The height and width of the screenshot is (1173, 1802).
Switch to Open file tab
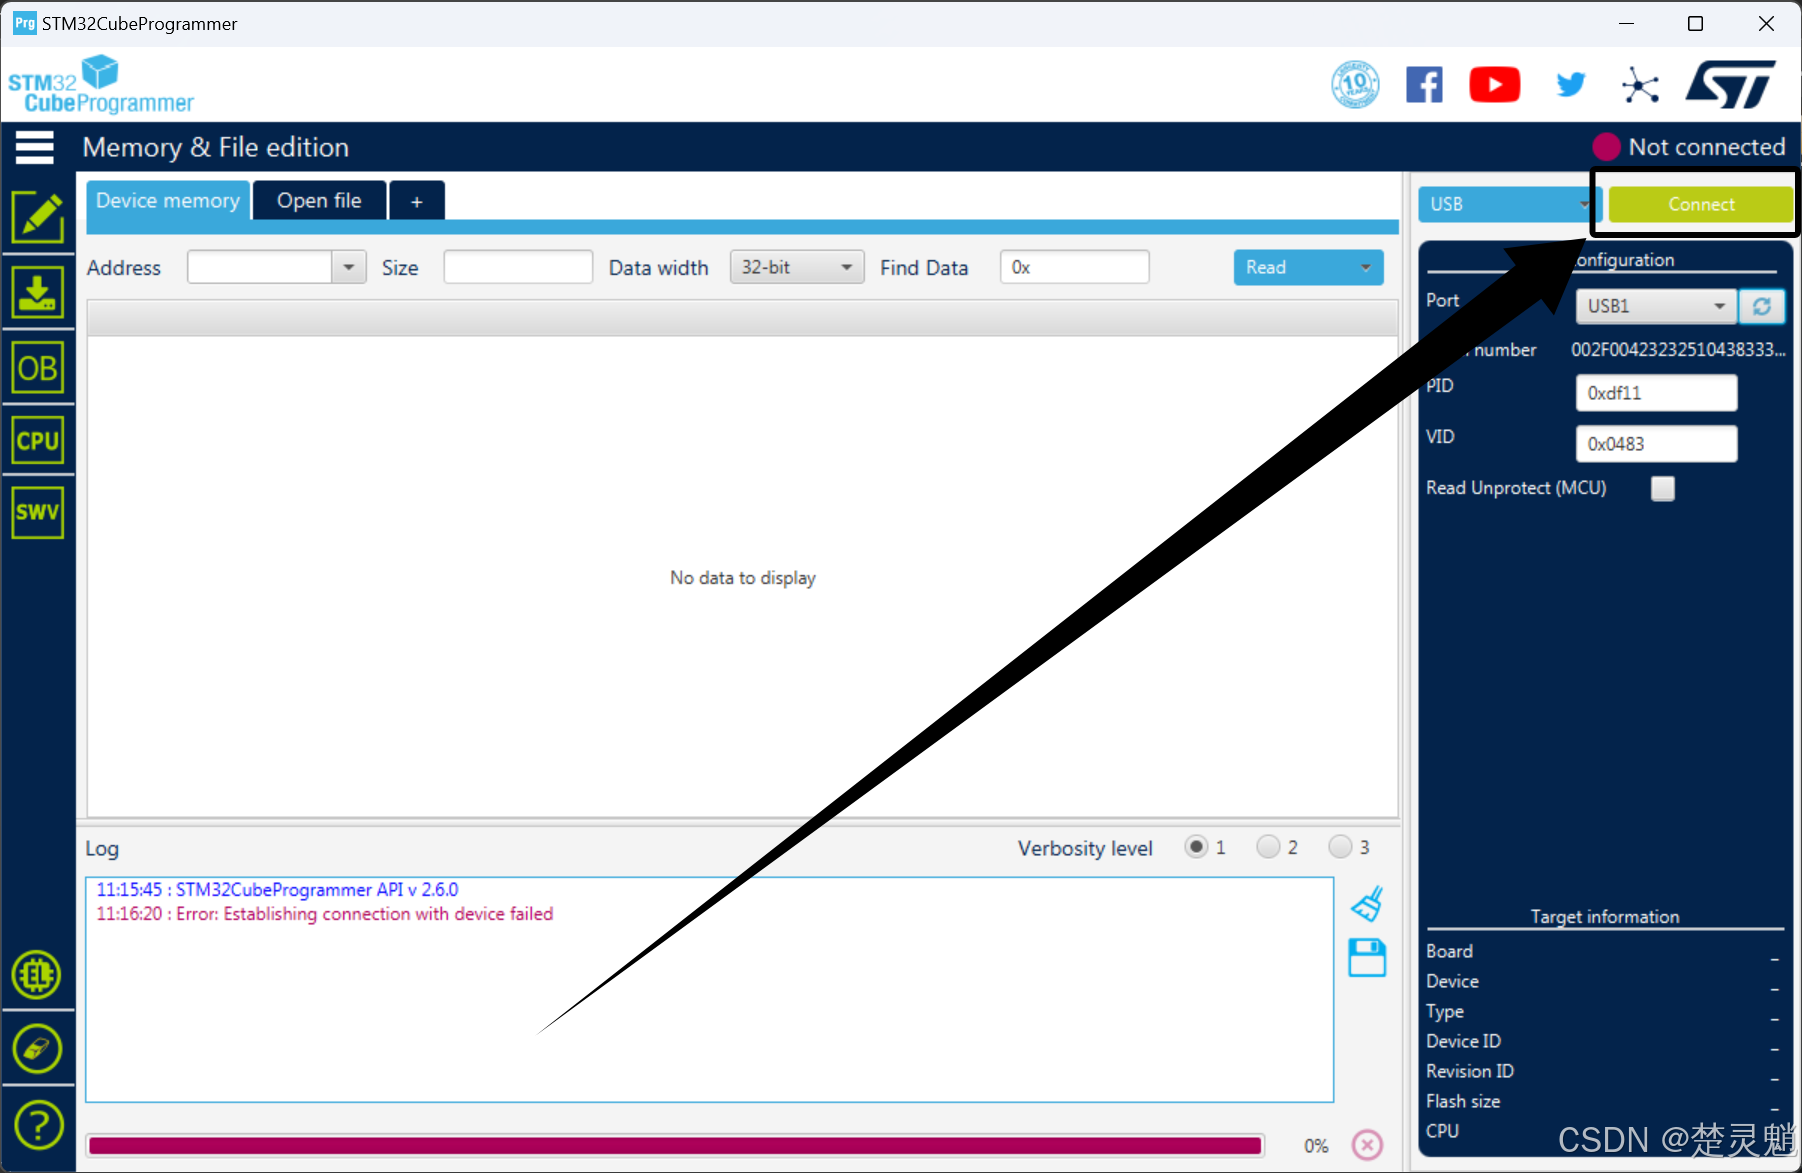(x=319, y=200)
